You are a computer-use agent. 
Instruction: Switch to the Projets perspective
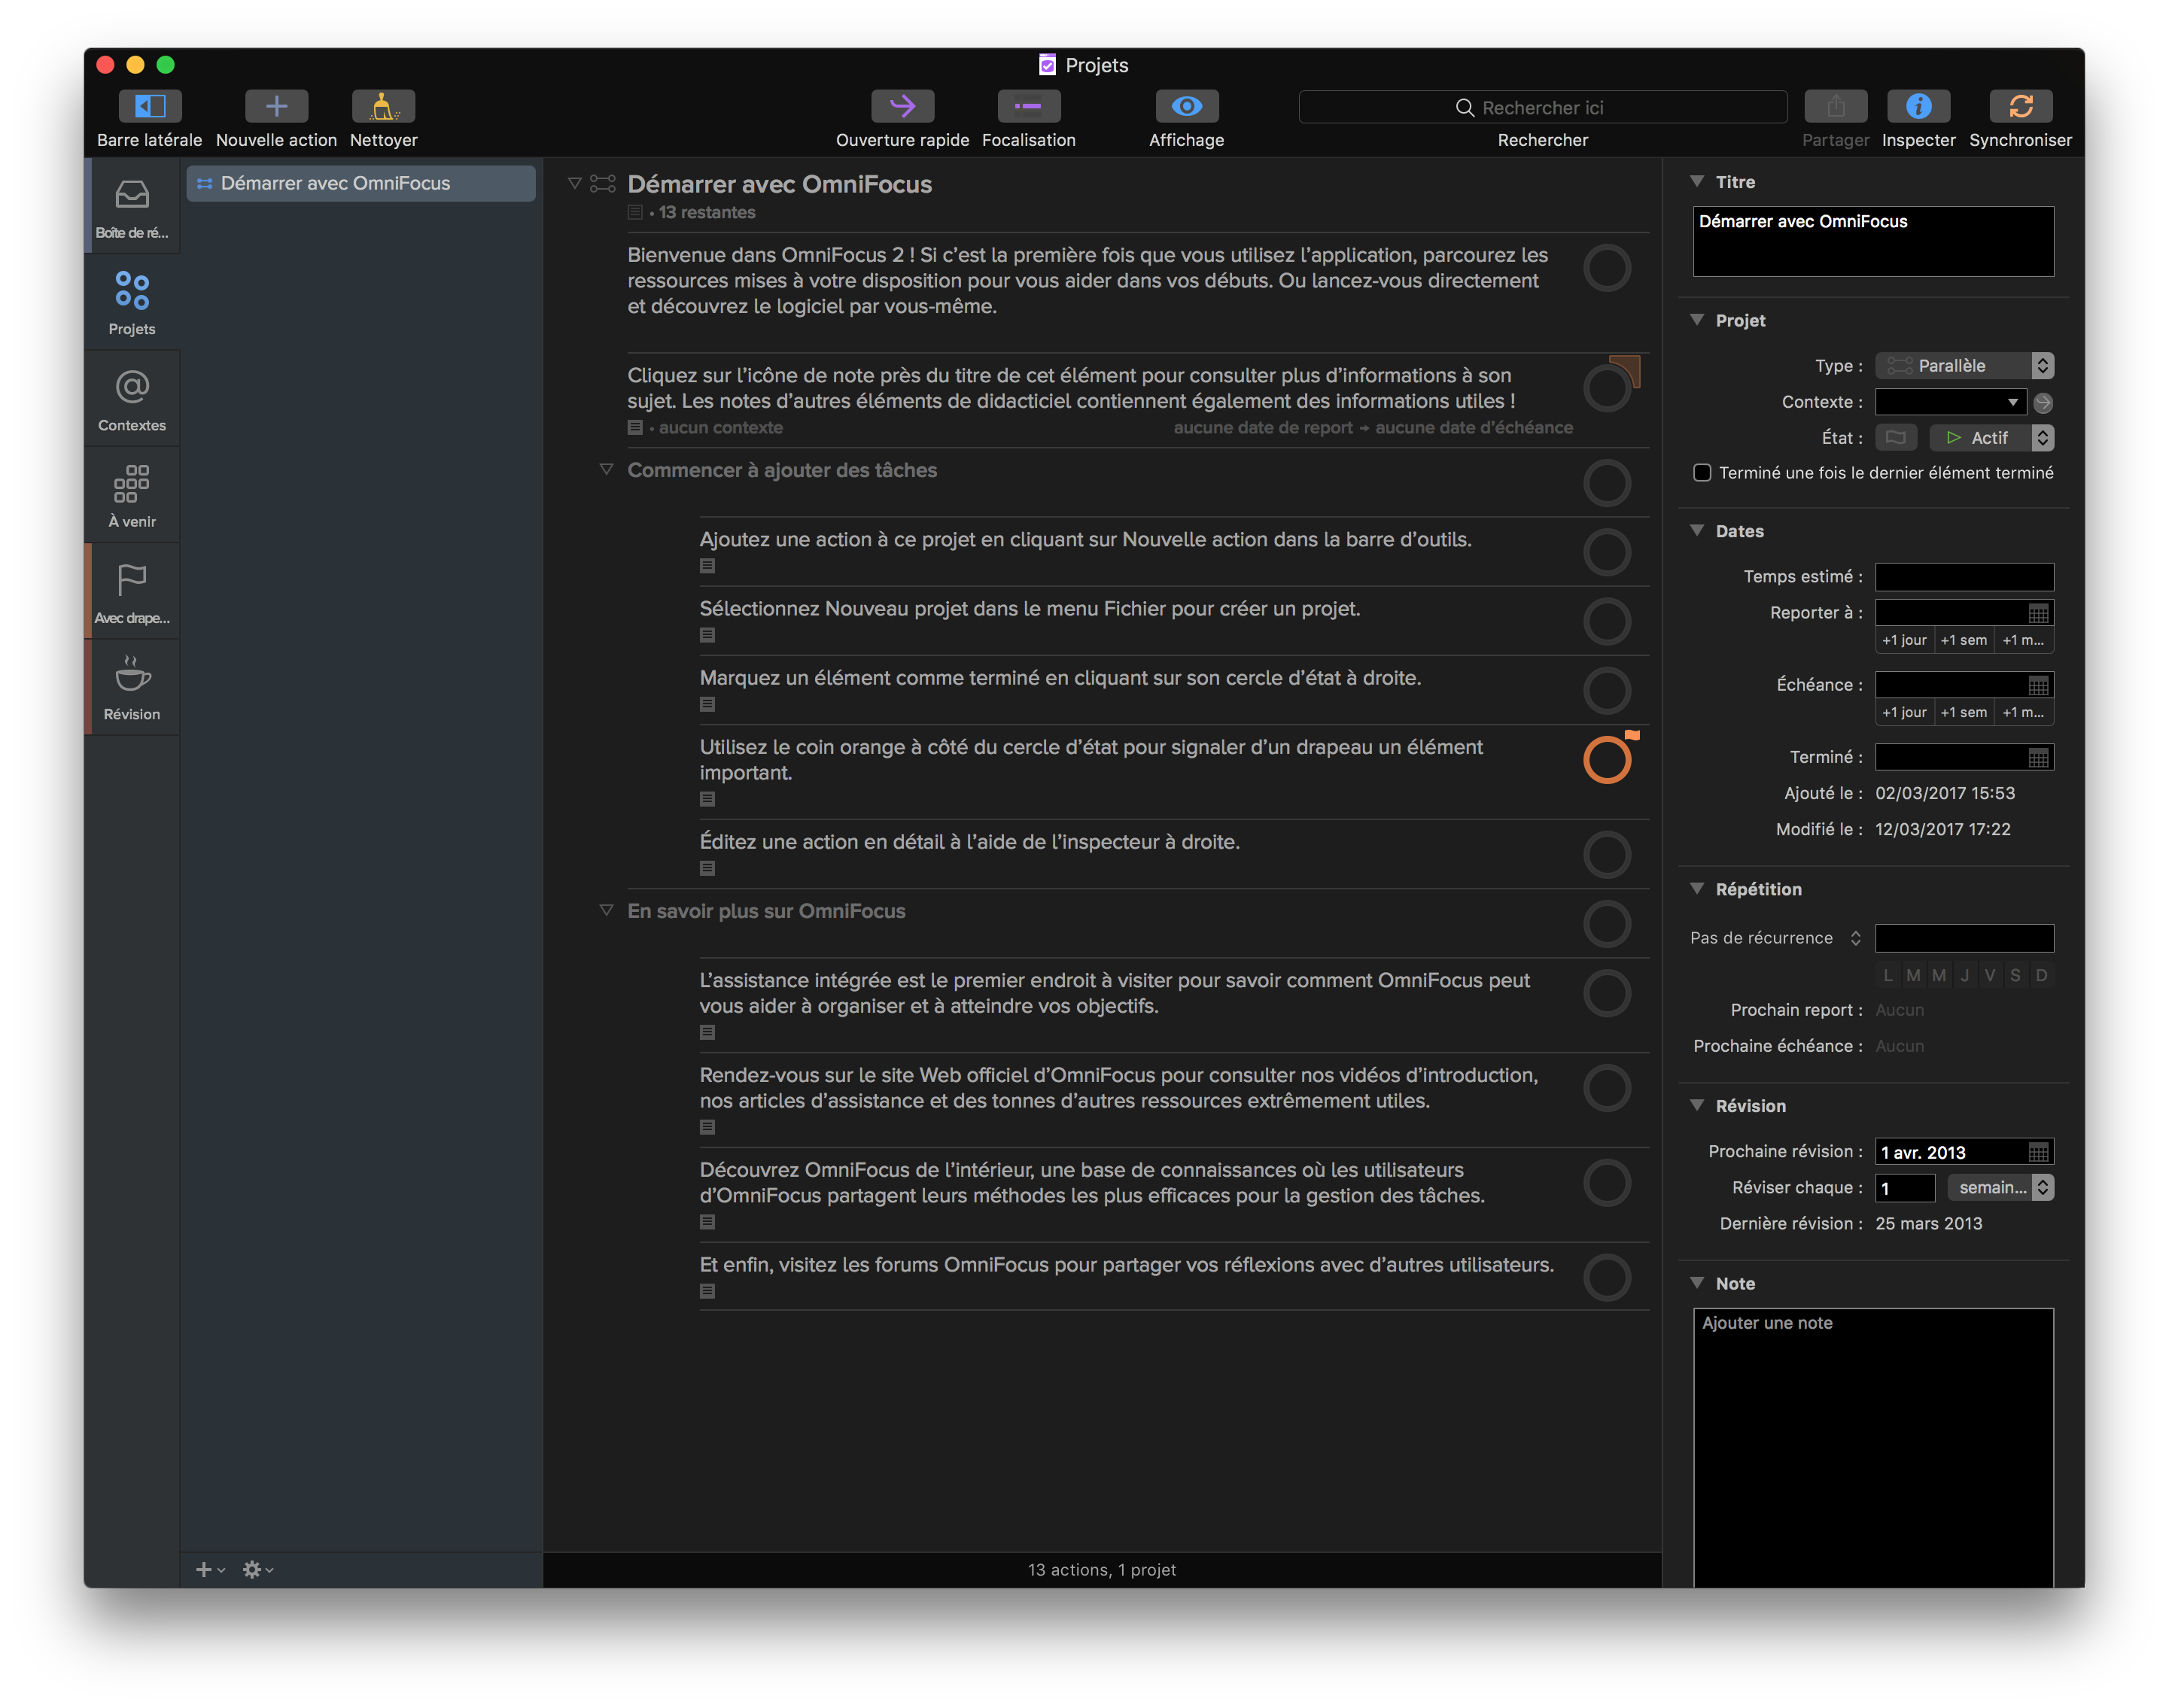[132, 303]
